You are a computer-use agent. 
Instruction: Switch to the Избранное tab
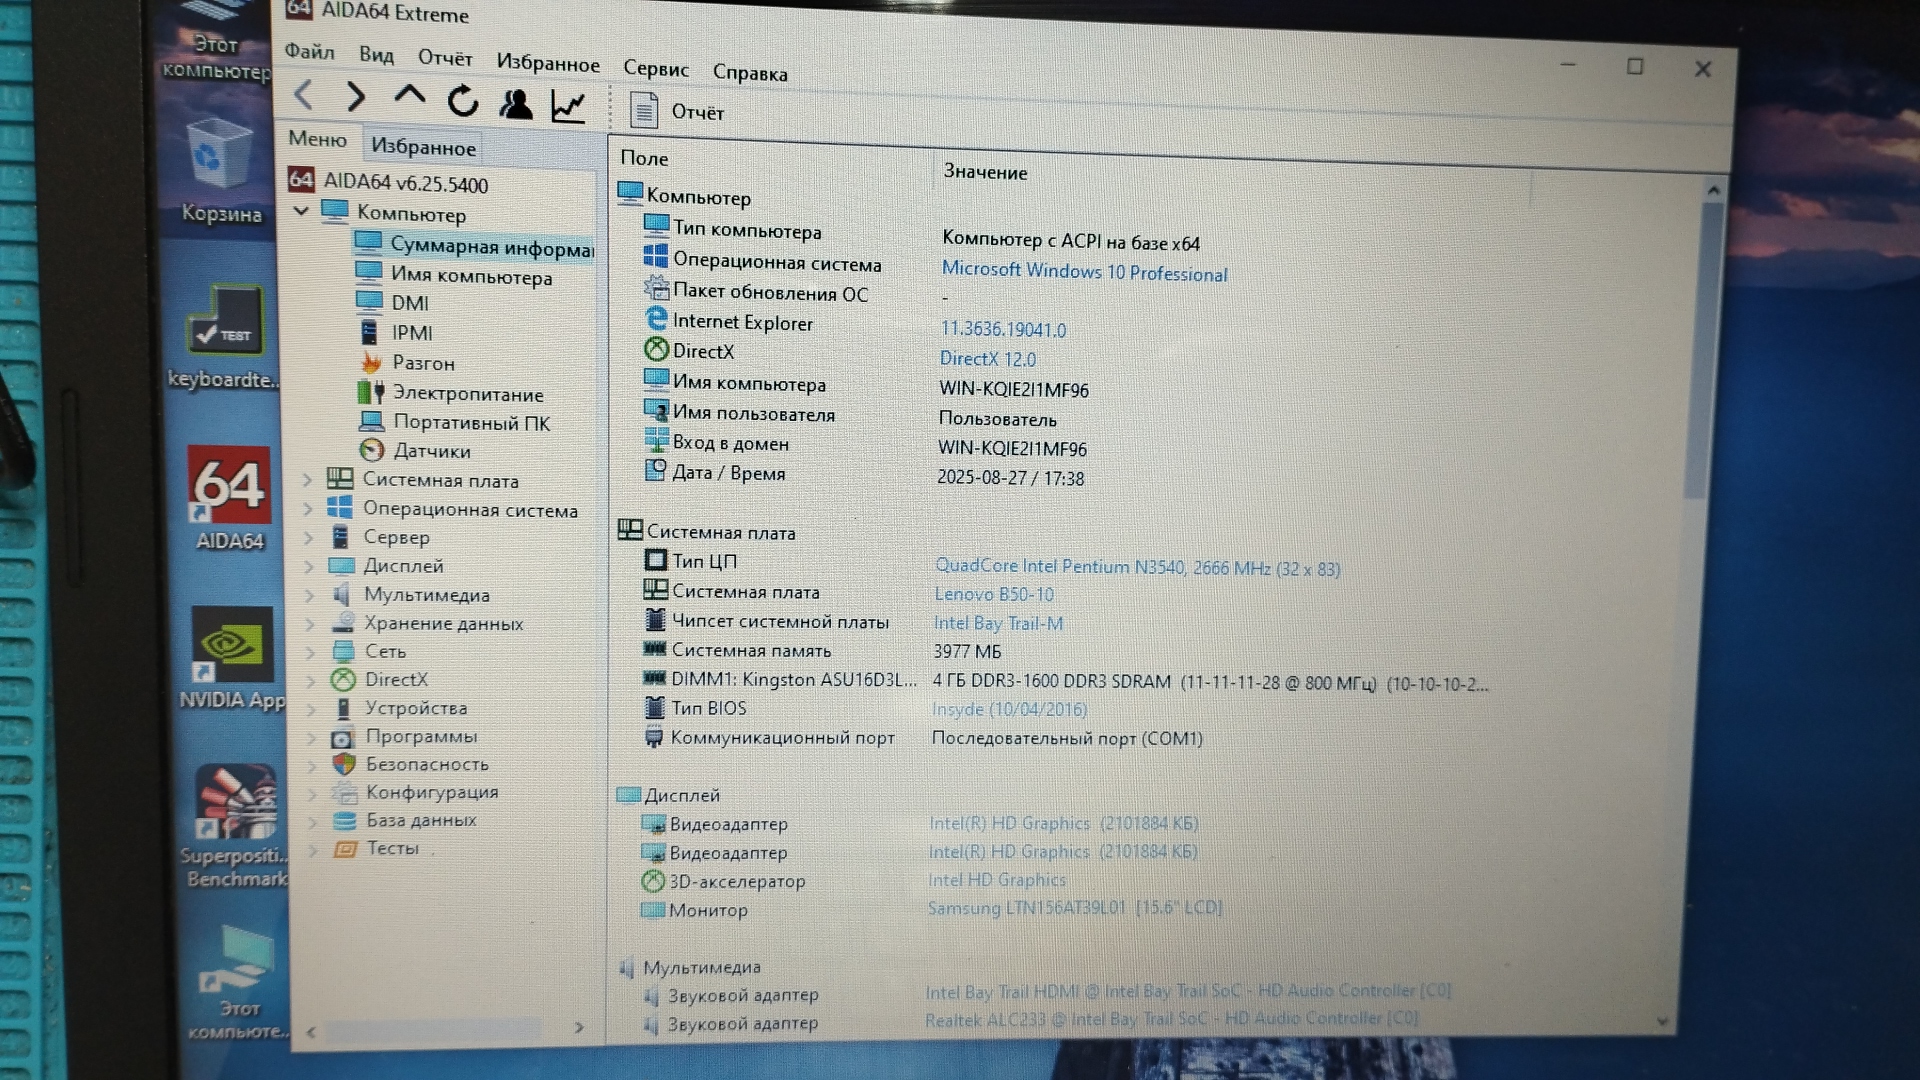tap(423, 147)
